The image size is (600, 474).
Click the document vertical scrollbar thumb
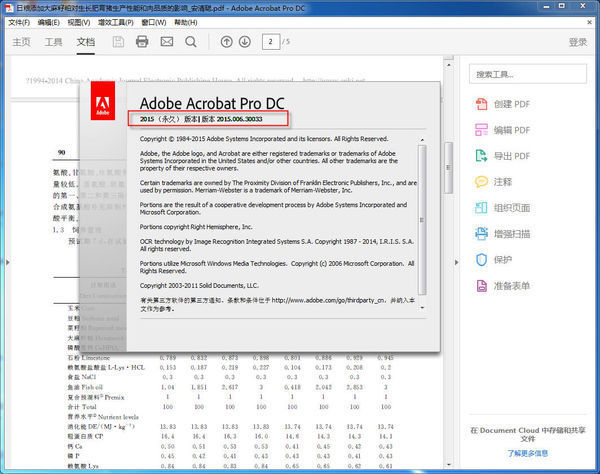pos(448,168)
